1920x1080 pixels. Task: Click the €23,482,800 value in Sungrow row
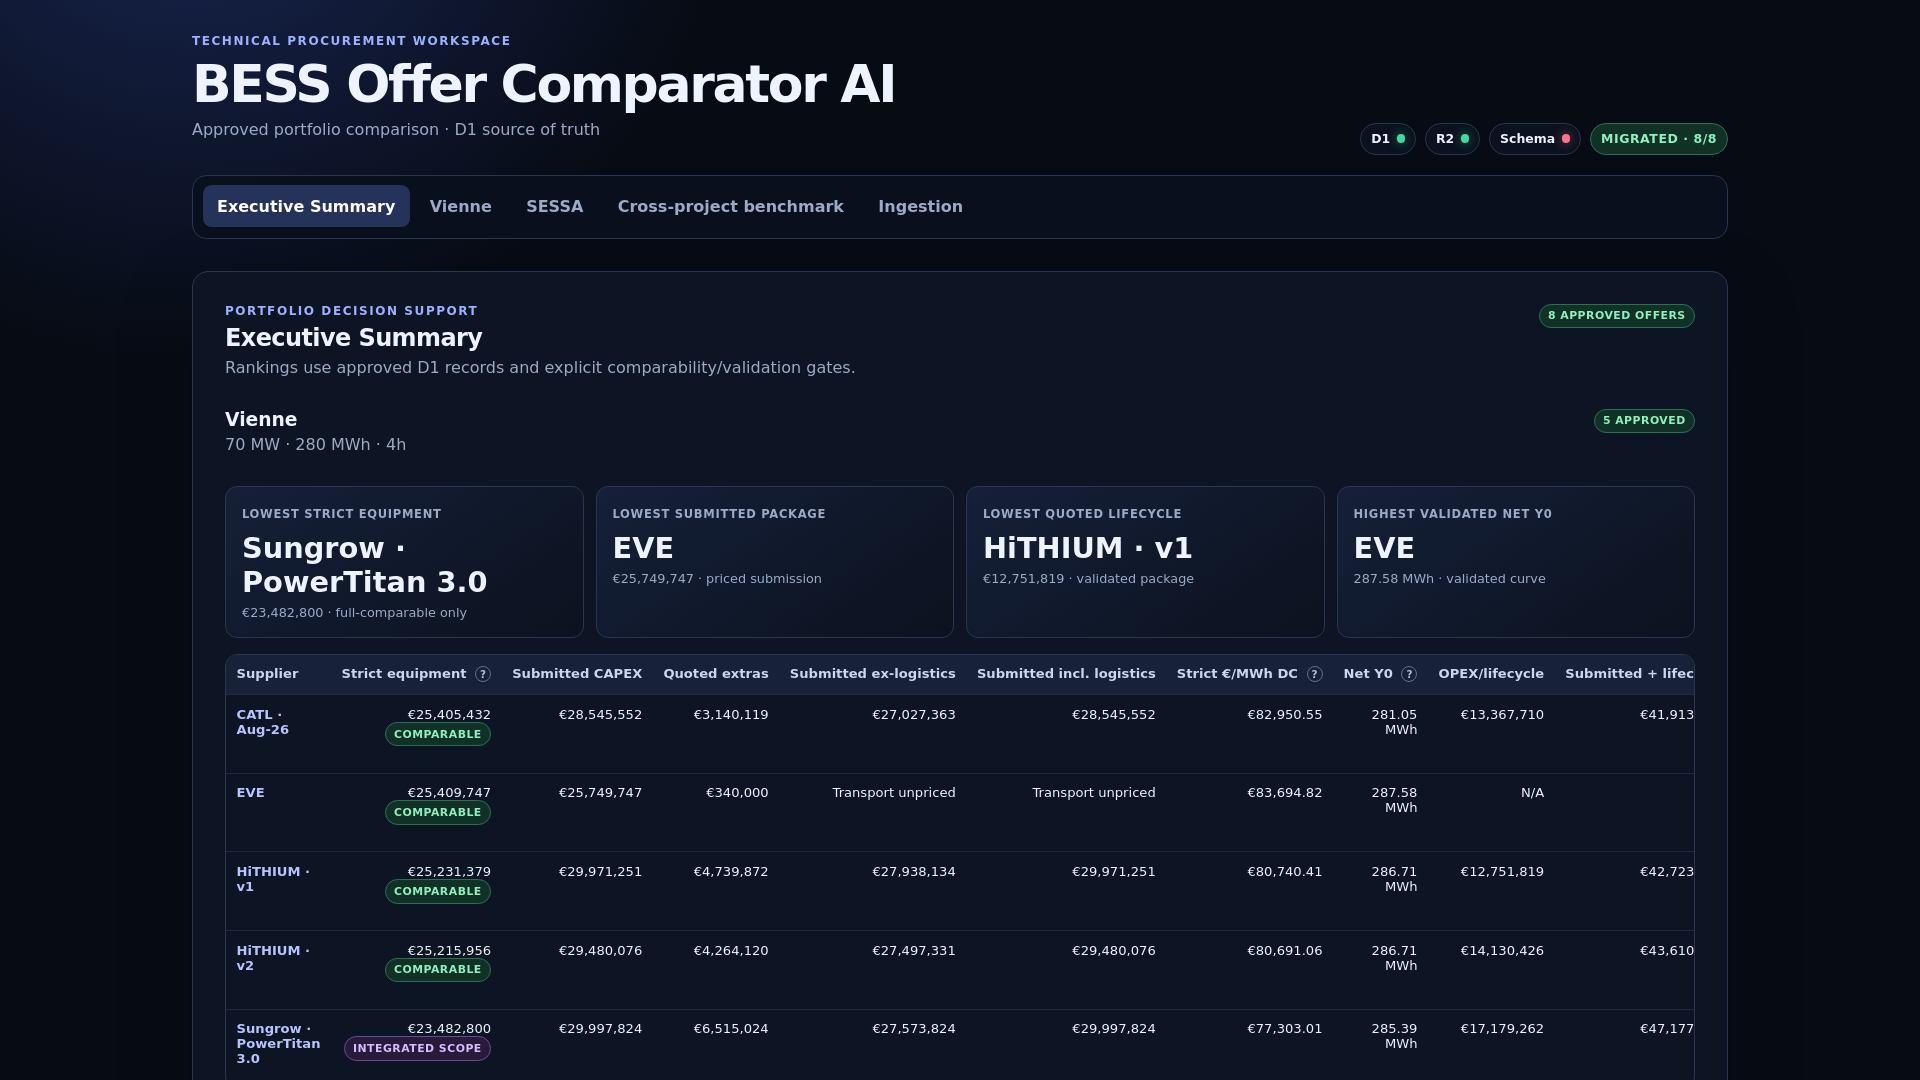[449, 1029]
